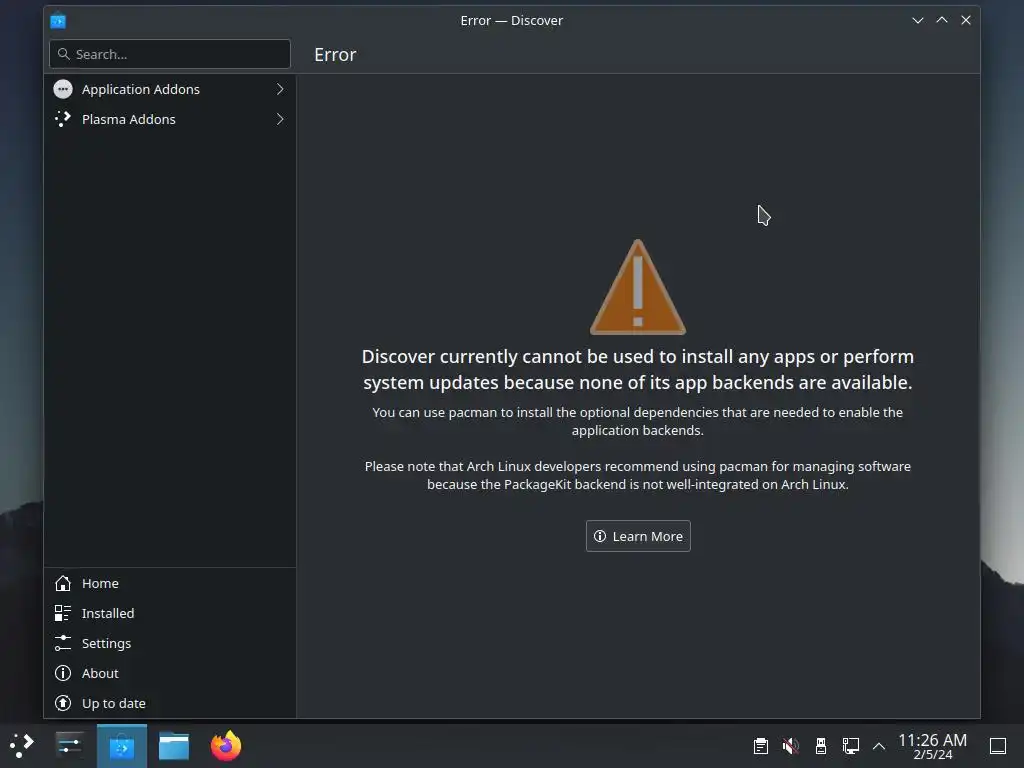Open the About page
This screenshot has width=1024, height=768.
pos(170,673)
